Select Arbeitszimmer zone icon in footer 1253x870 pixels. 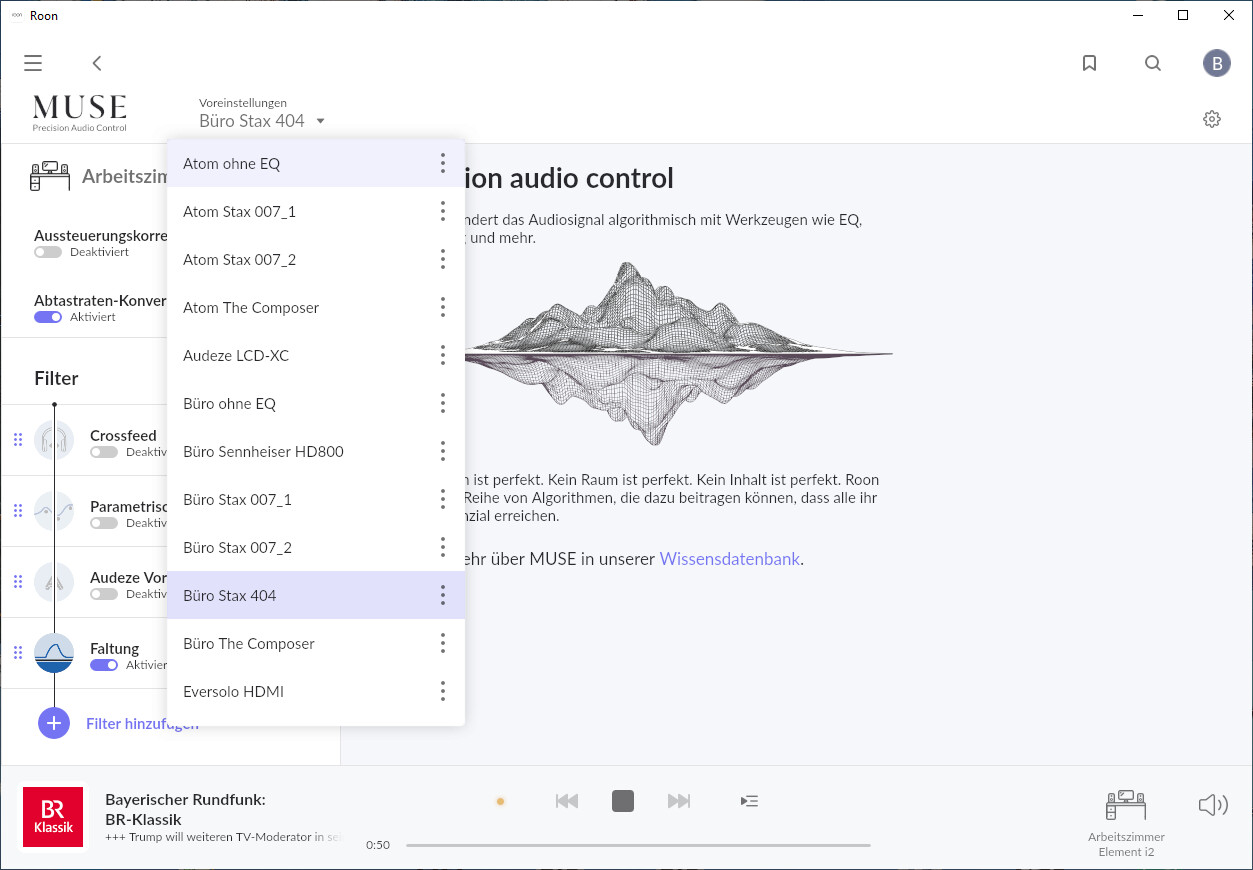tap(1126, 806)
